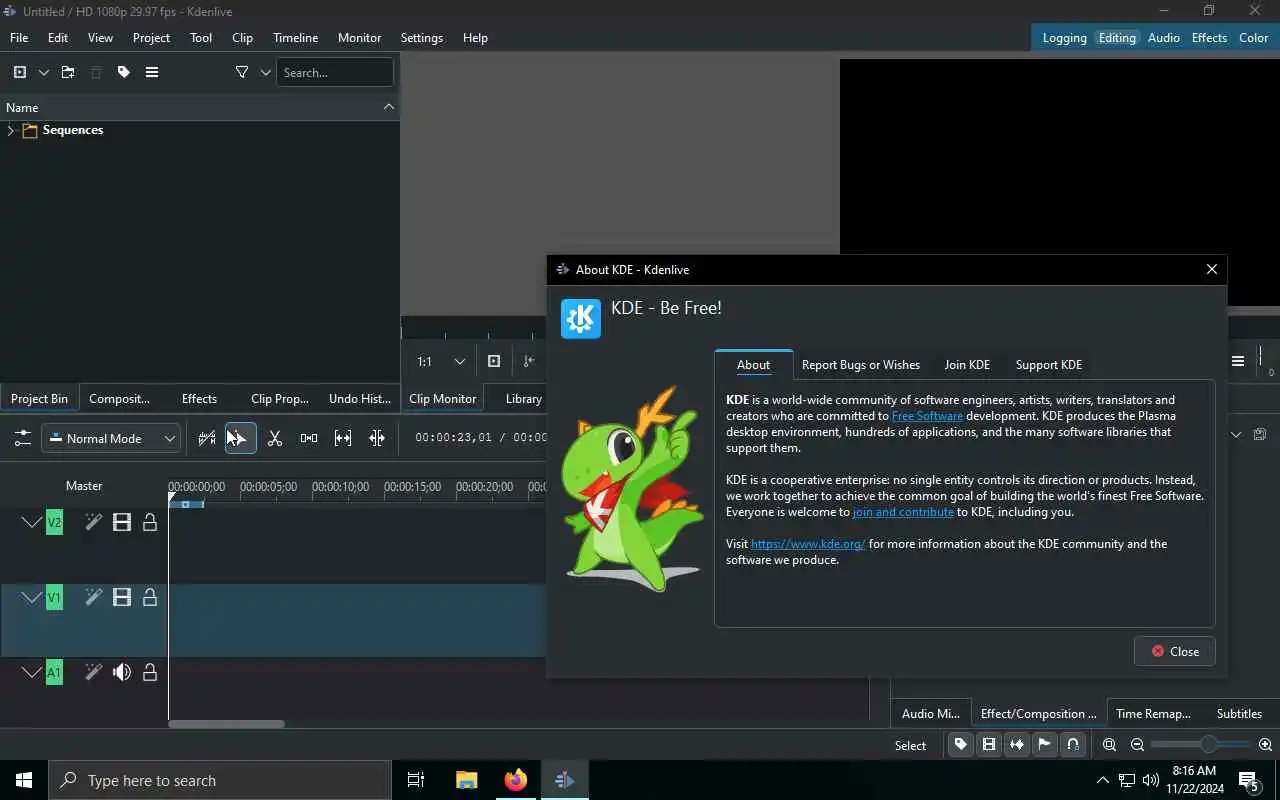Viewport: 1280px width, 800px height.
Task: Click the timeline horizontal scrollbar
Action: tap(226, 724)
